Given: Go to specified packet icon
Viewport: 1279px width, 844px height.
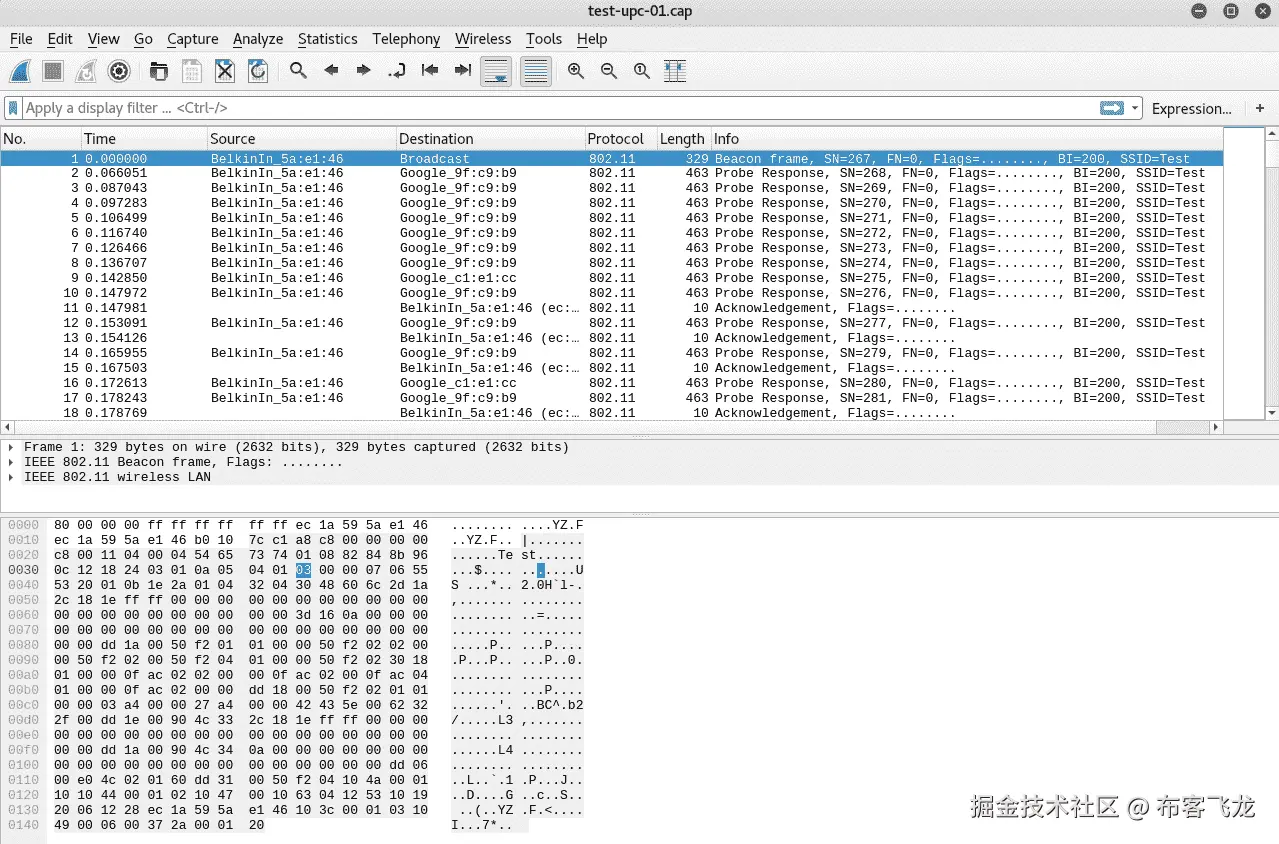Looking at the screenshot, I should (397, 71).
